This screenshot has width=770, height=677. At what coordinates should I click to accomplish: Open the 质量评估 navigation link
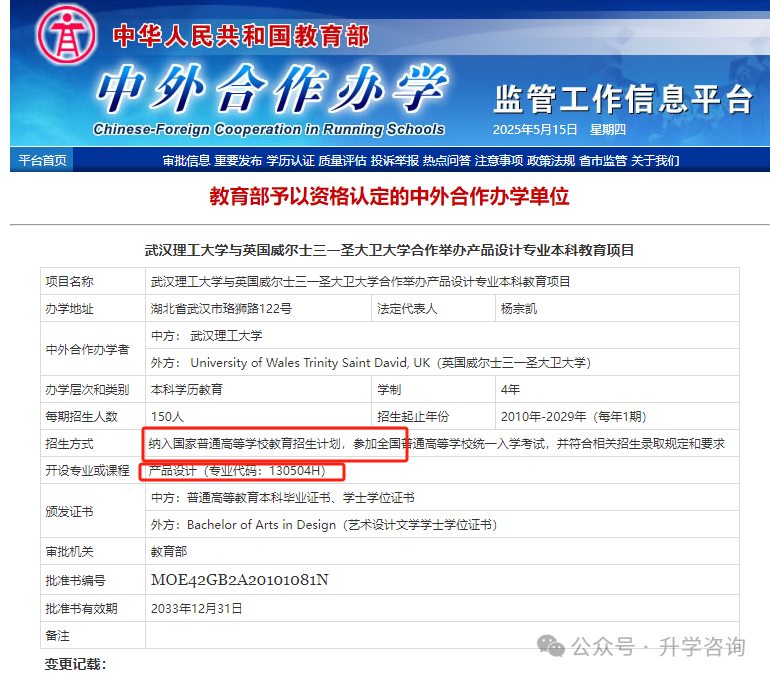tap(342, 161)
